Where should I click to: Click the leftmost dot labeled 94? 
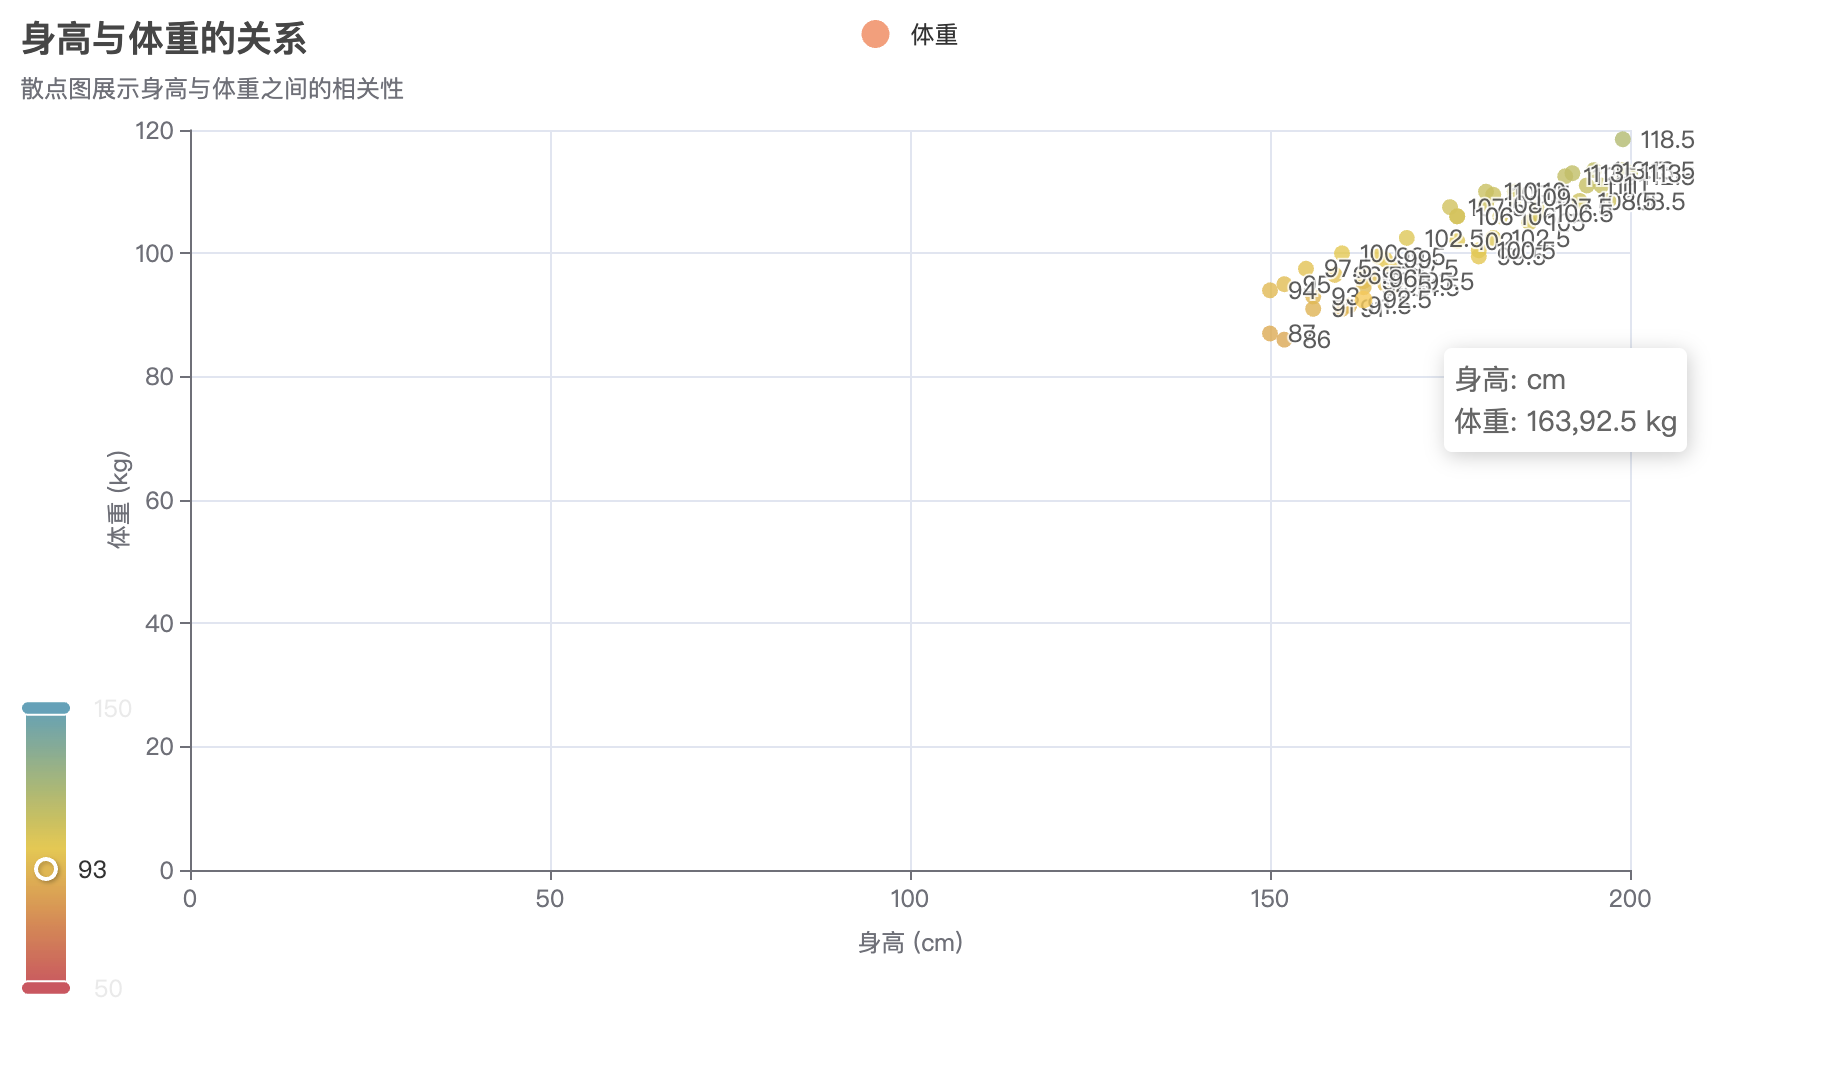[x=1270, y=290]
